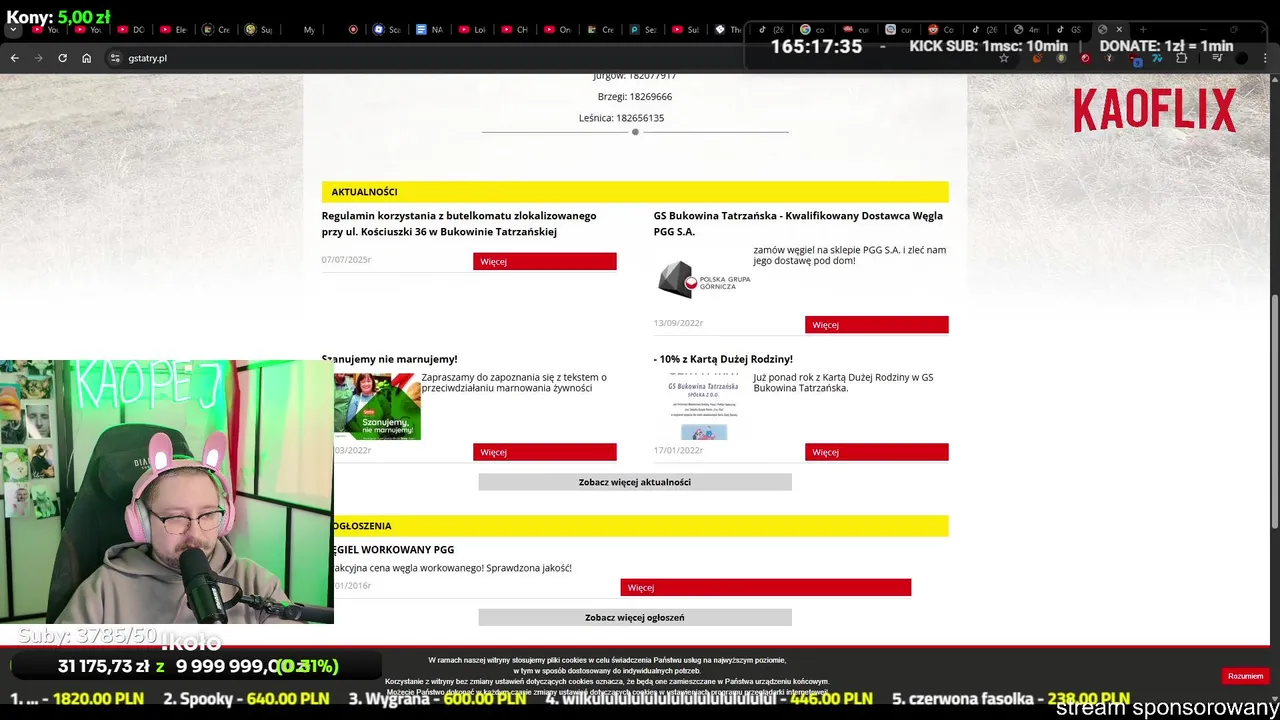Screen dimensions: 1280x720
Task: Click the carousel dot under phone numbers
Action: 635,132
